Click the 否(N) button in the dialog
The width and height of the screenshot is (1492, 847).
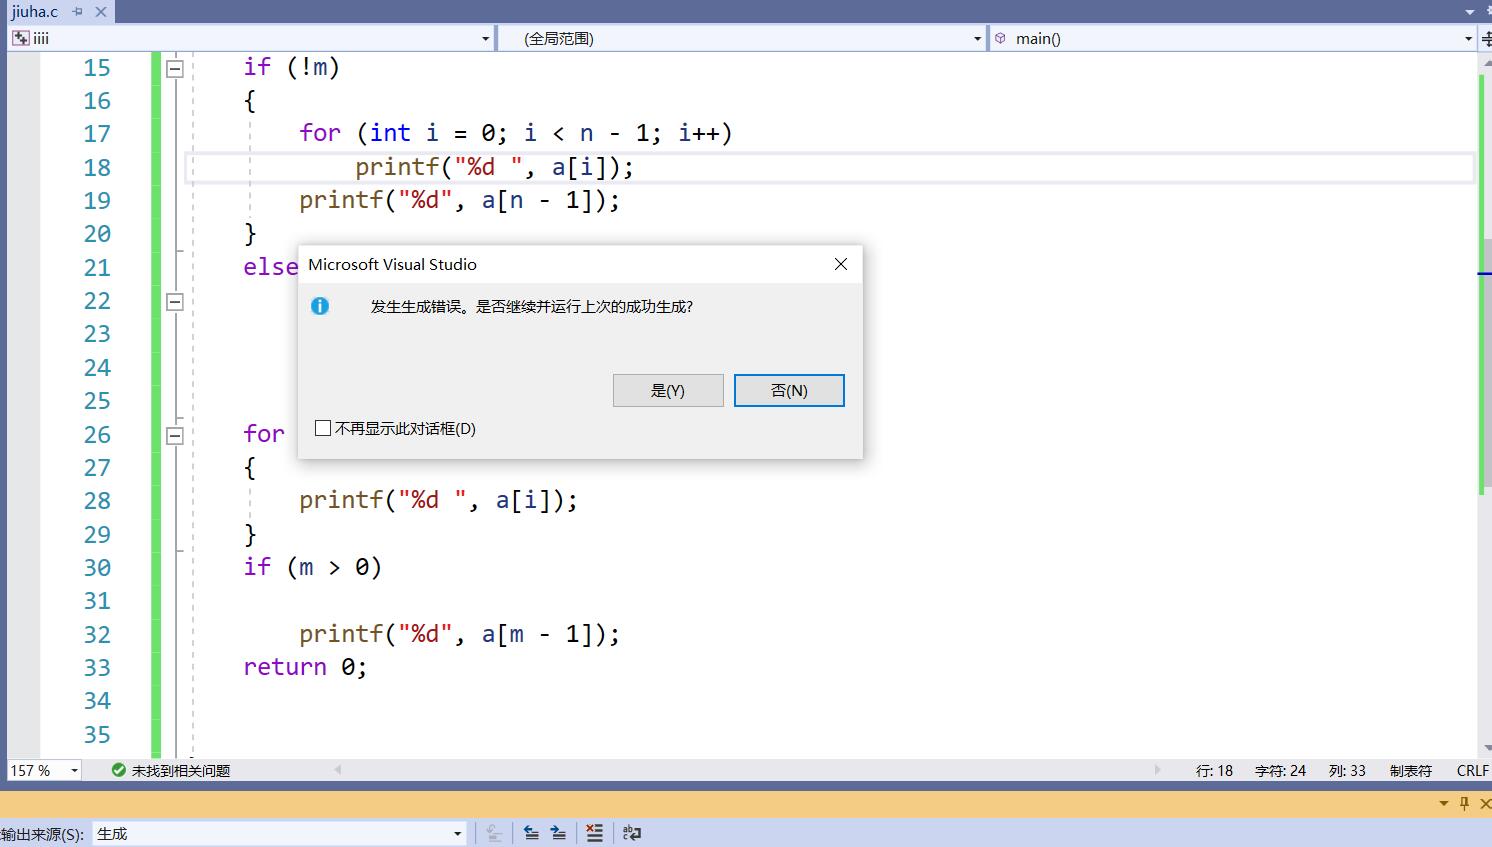click(789, 390)
